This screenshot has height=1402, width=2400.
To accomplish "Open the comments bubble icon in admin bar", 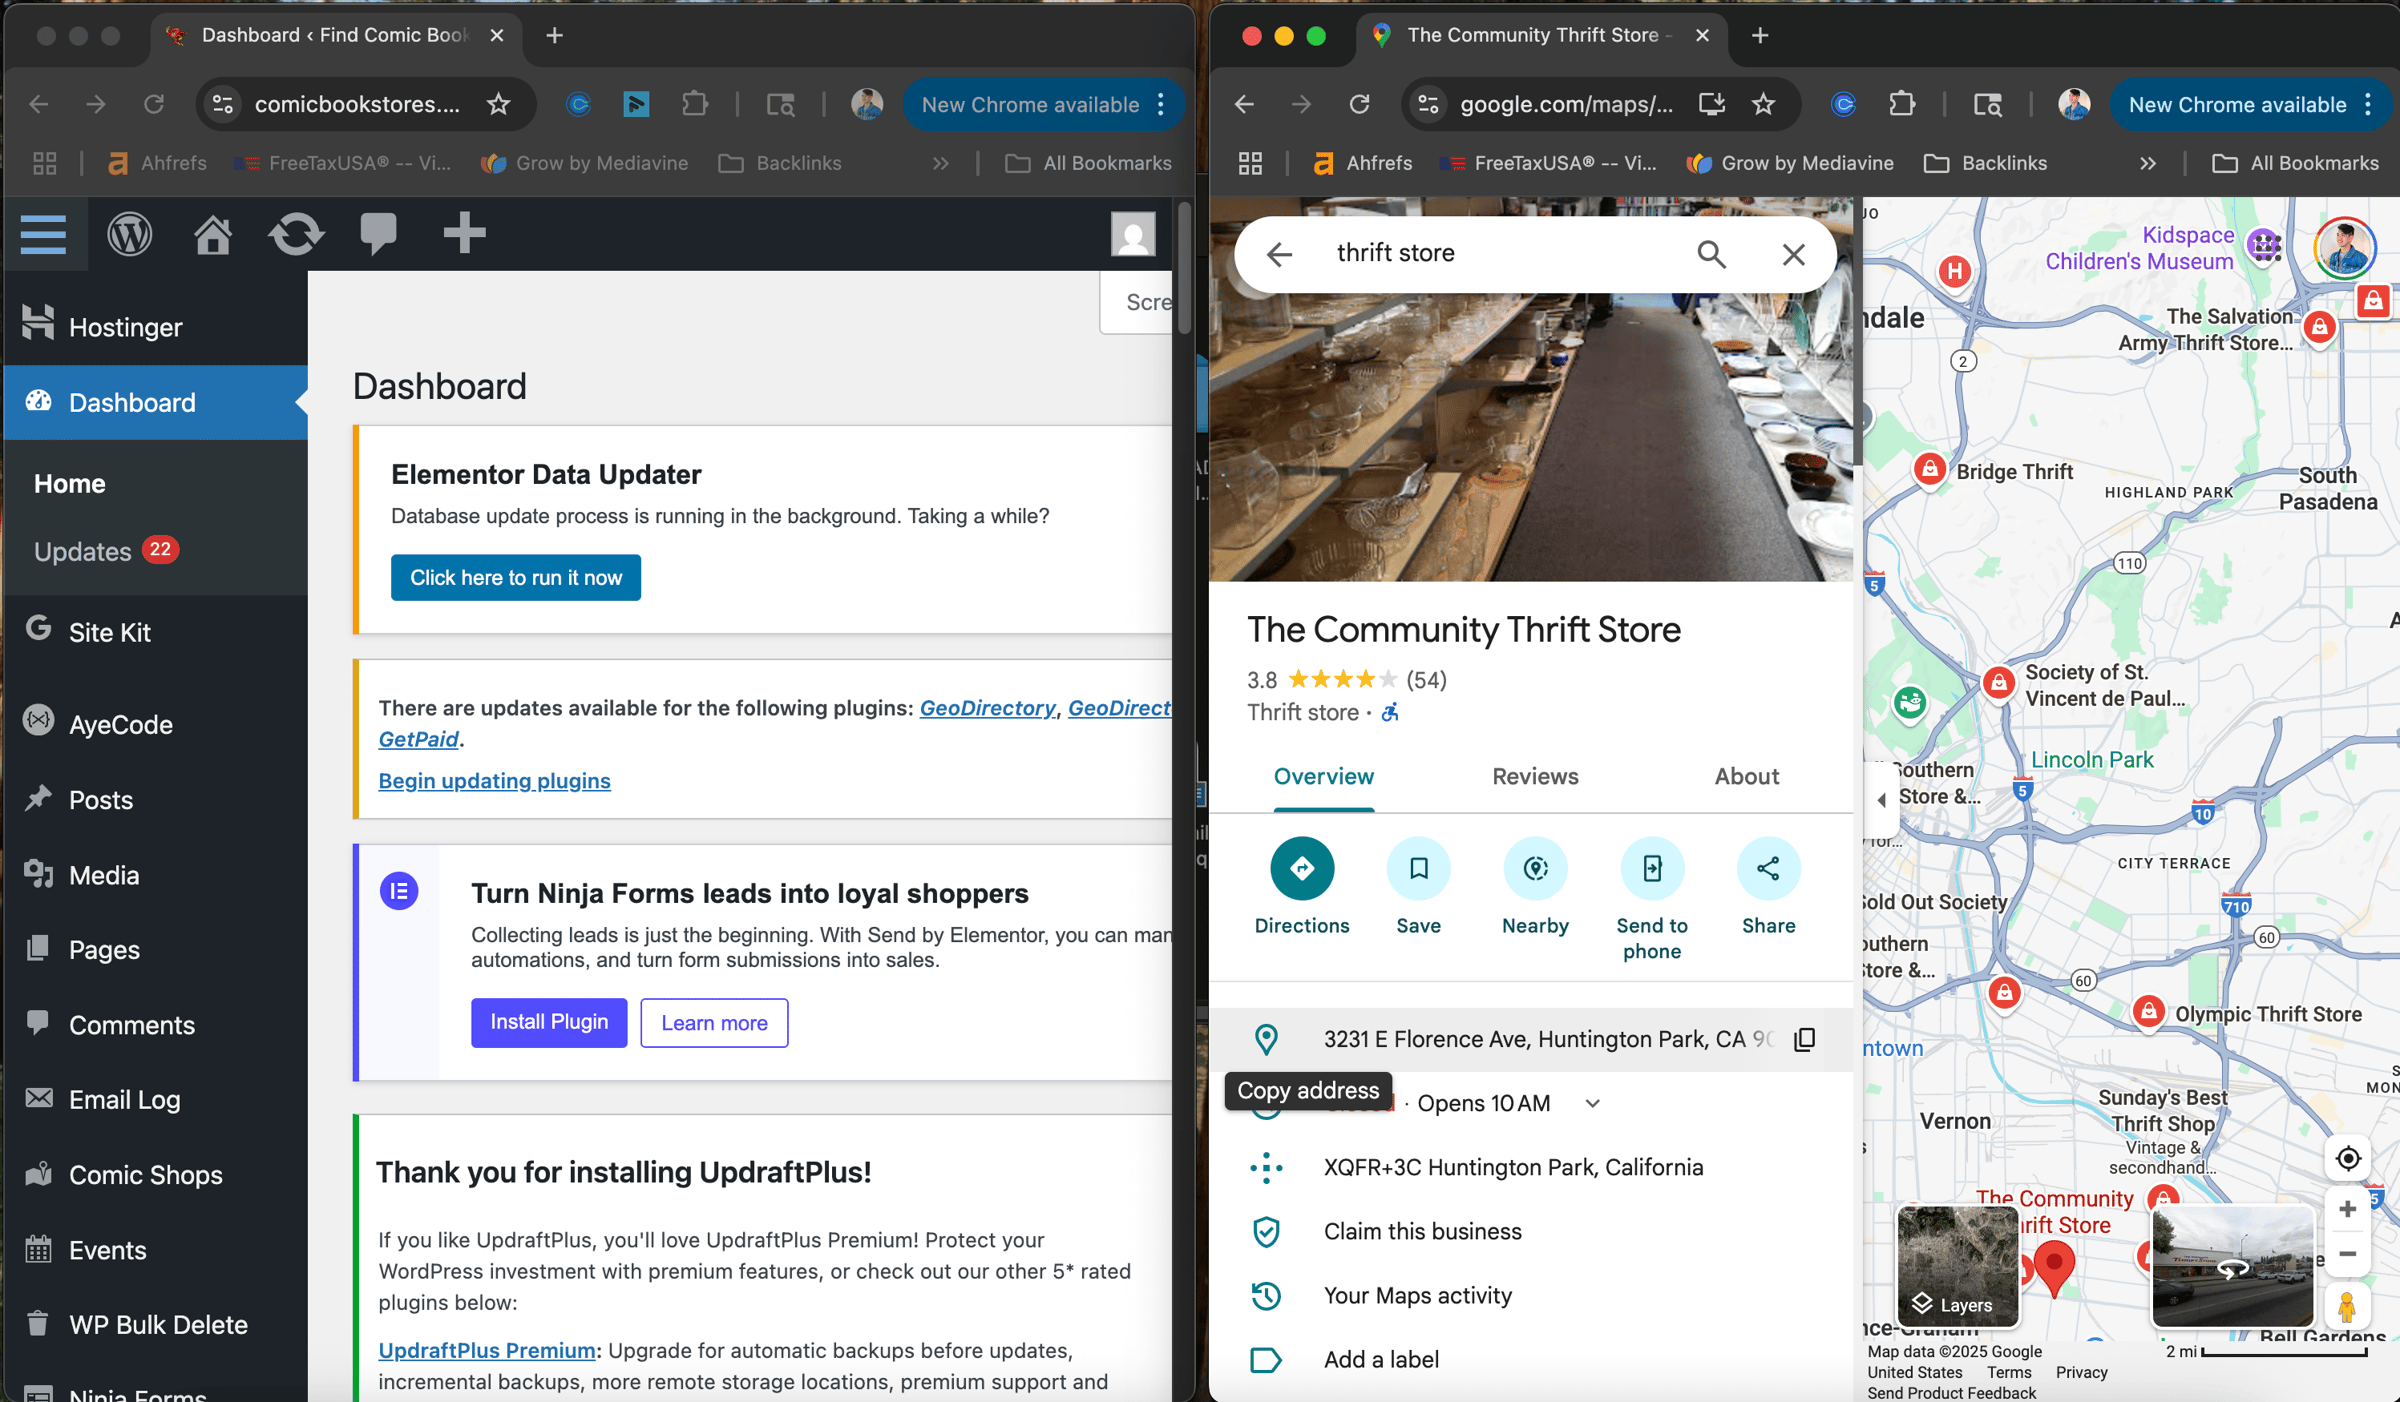I will tap(378, 234).
